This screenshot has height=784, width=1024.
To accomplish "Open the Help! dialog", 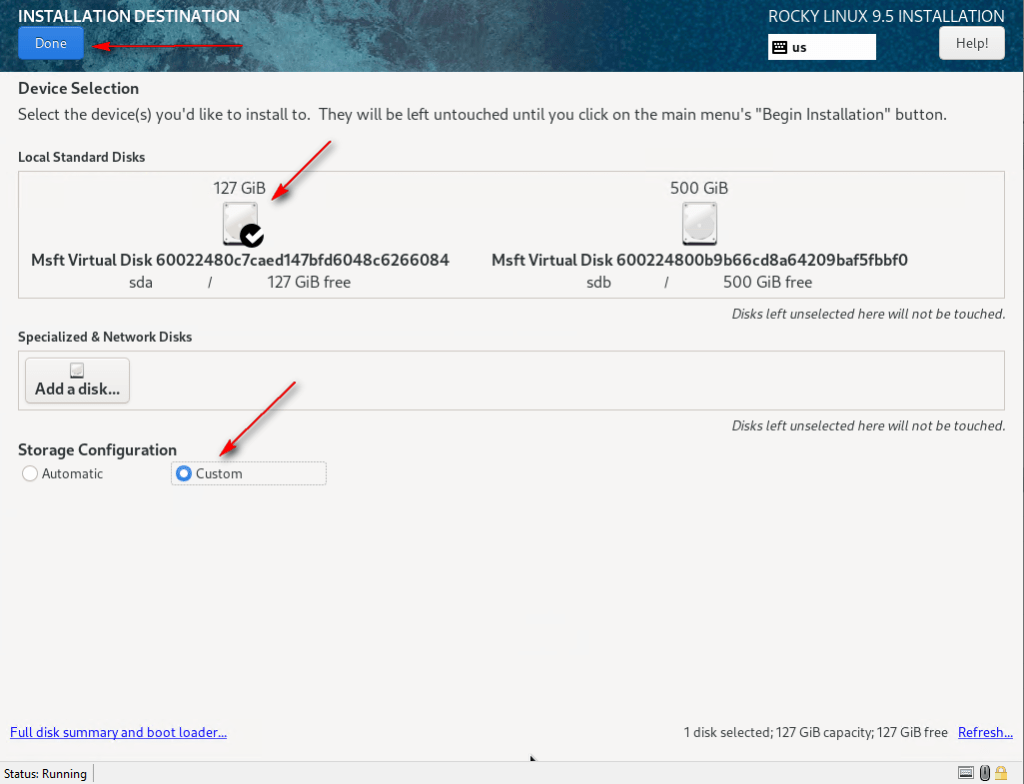I will point(971,43).
